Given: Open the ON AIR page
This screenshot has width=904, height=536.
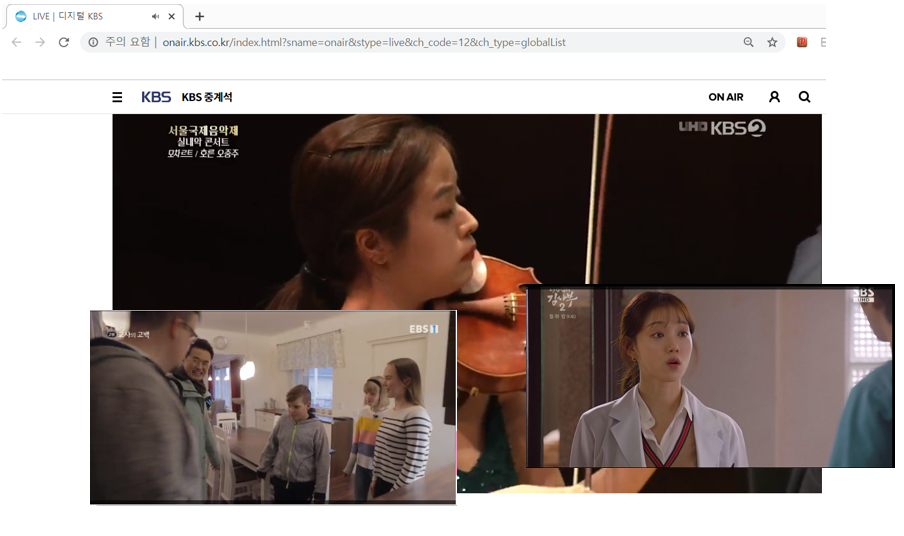Looking at the screenshot, I should pos(726,97).
